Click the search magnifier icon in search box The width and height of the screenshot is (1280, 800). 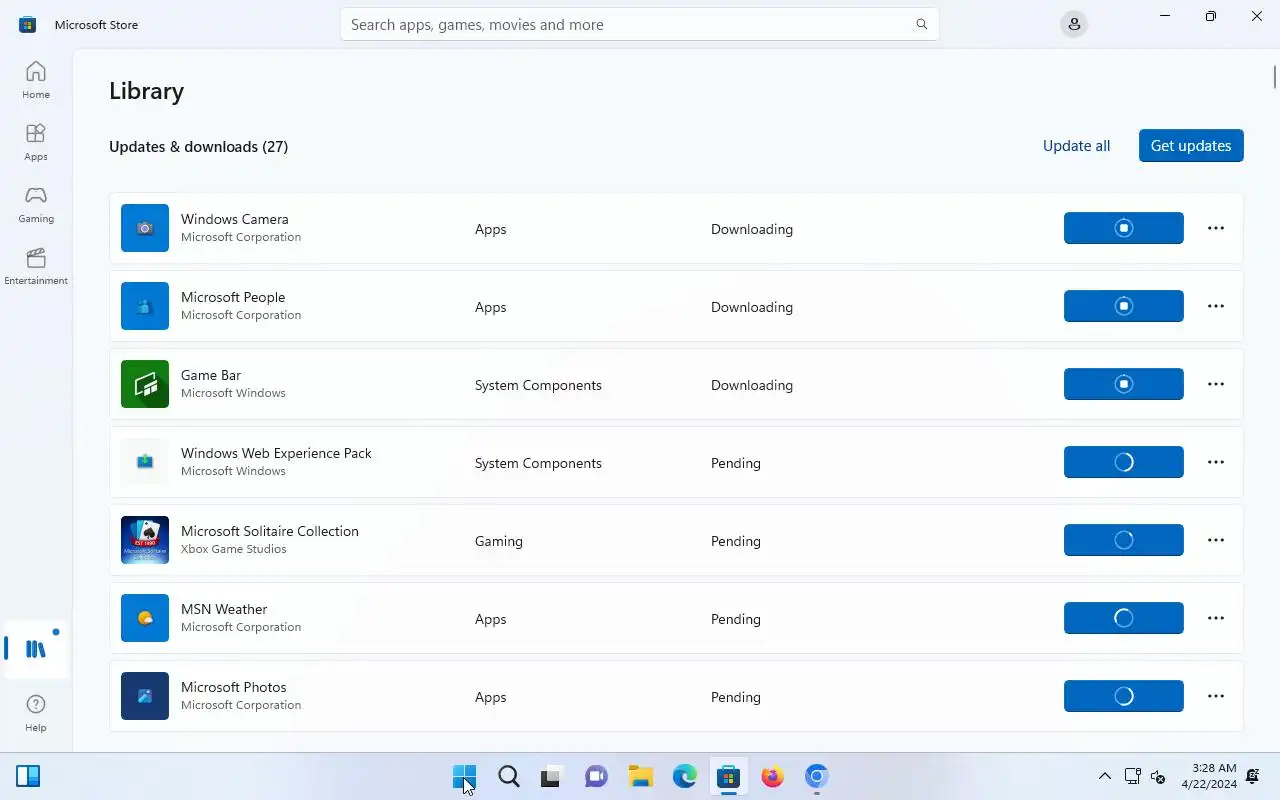click(922, 24)
